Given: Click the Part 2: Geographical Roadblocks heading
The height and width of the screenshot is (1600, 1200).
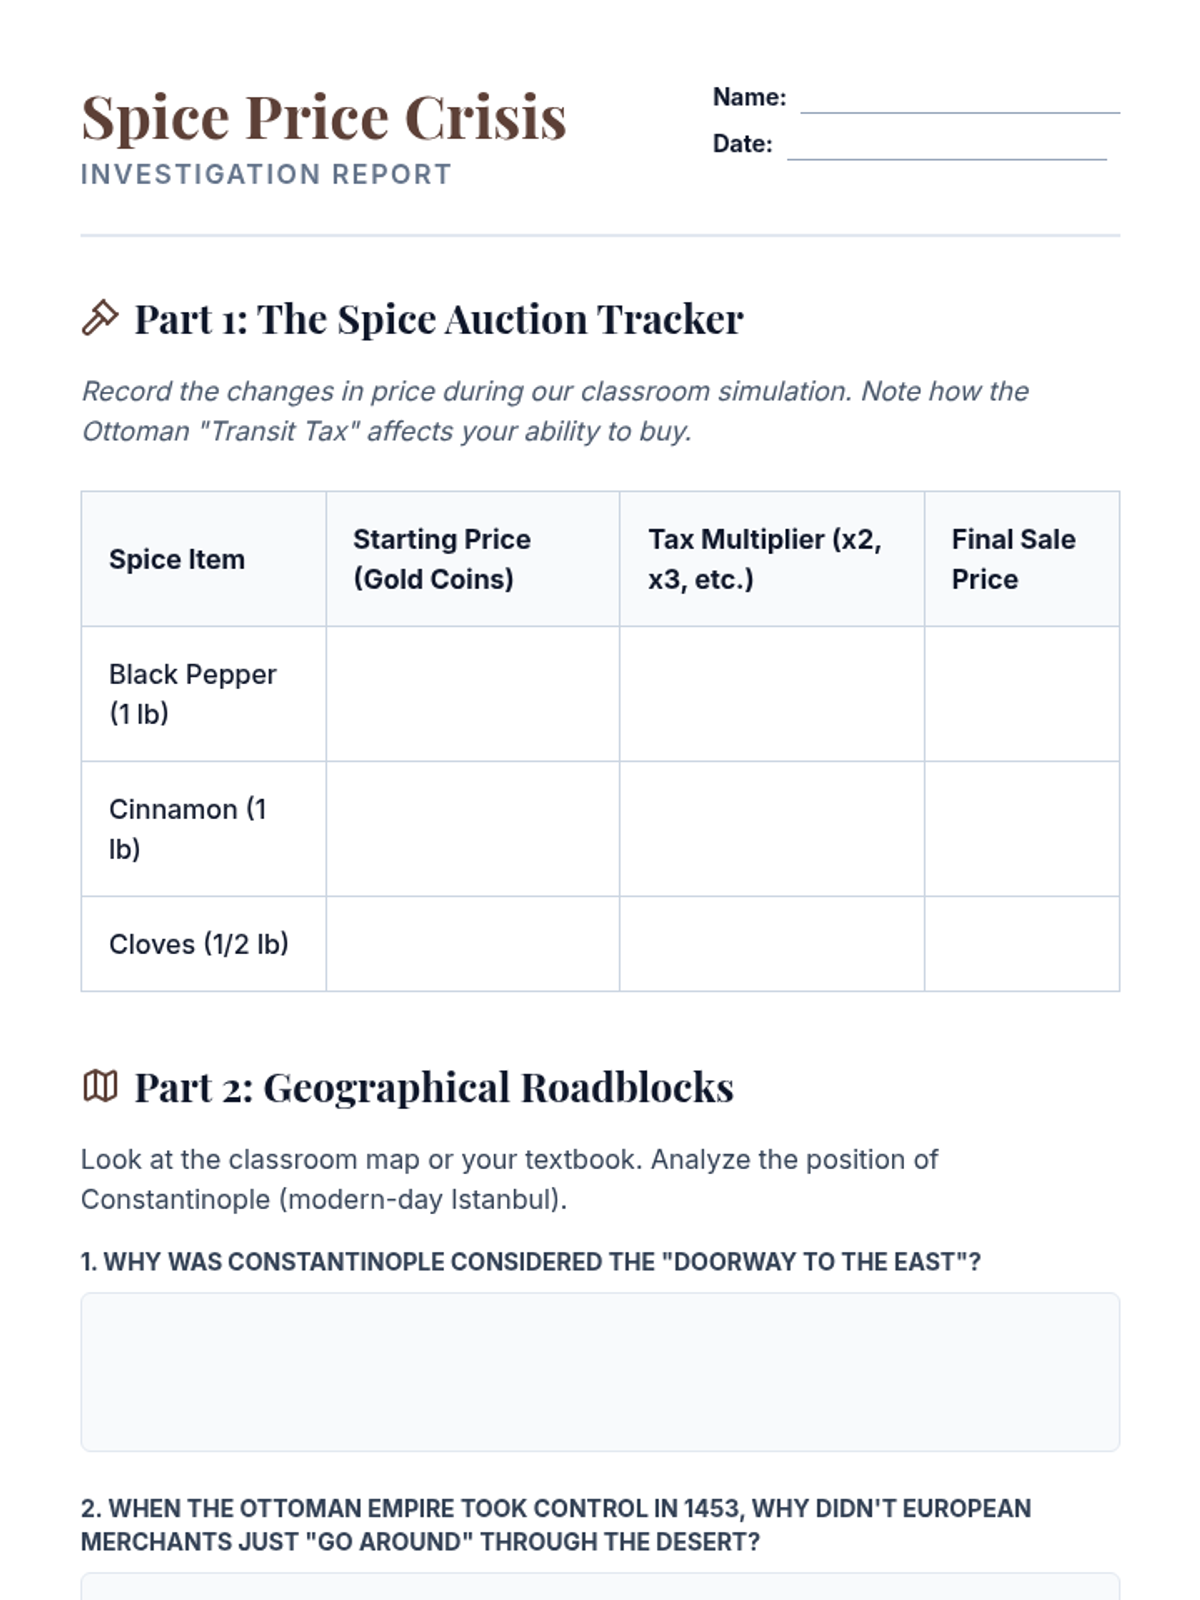Looking at the screenshot, I should (x=434, y=1087).
